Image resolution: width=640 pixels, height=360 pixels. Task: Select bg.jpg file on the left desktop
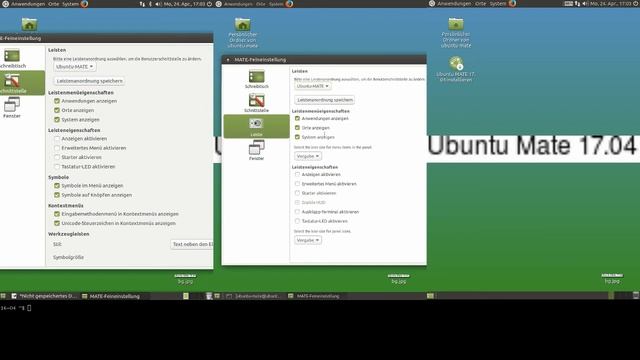(x=185, y=279)
